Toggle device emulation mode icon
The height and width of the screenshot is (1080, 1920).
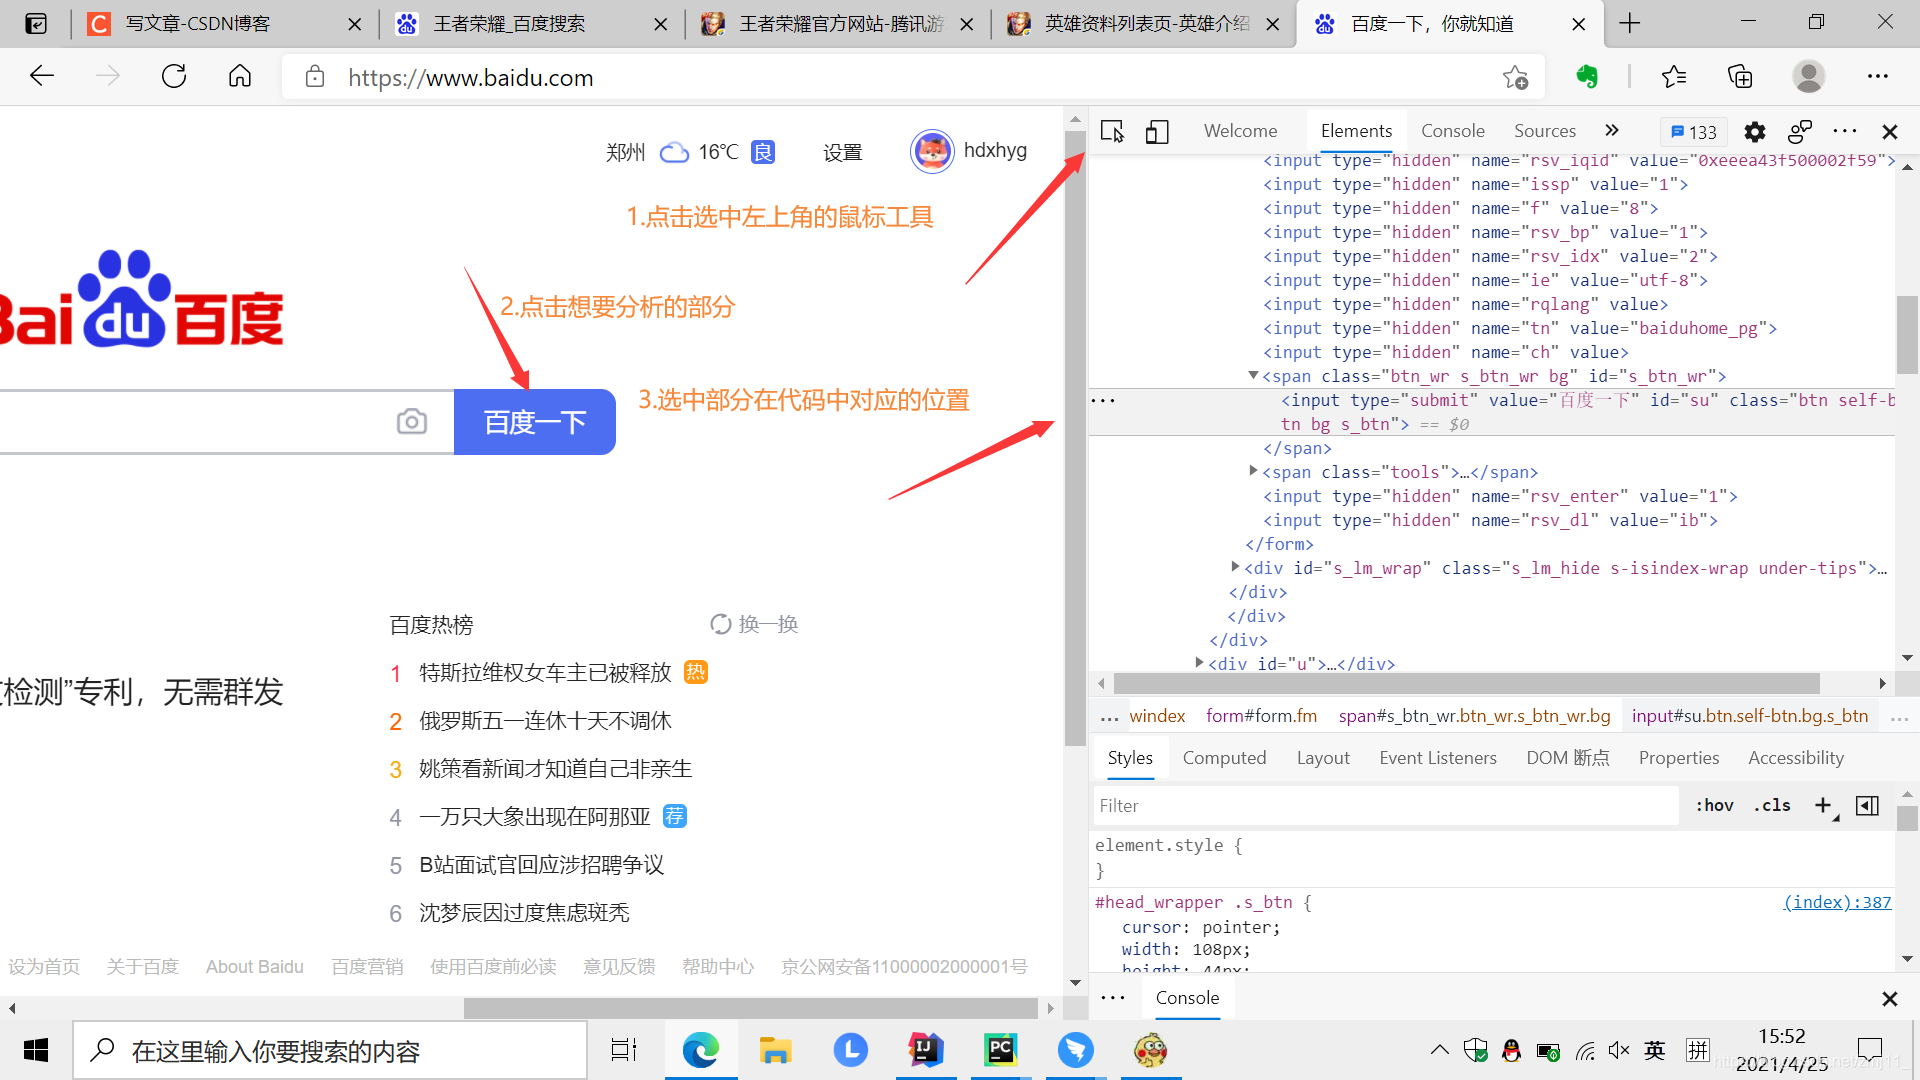tap(1157, 131)
